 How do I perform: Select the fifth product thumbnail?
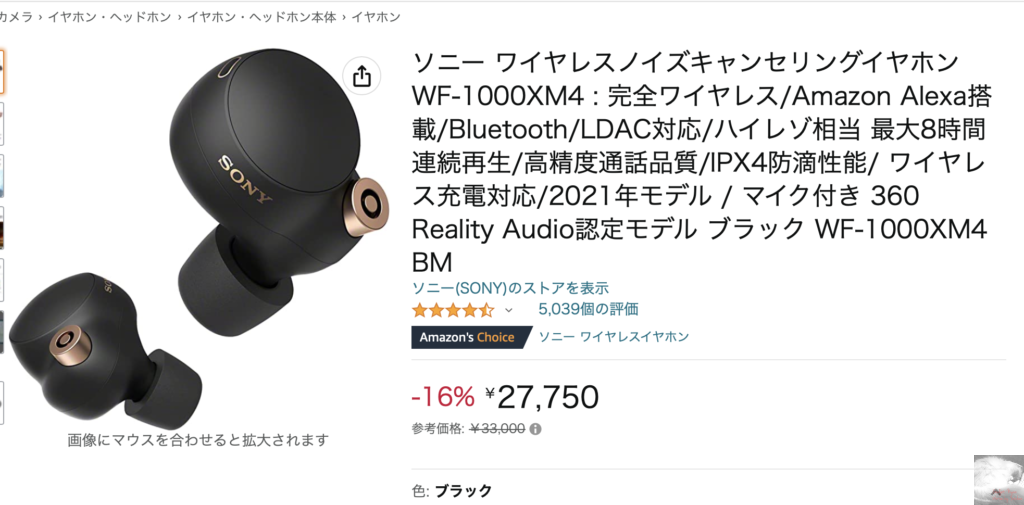pos(2,280)
